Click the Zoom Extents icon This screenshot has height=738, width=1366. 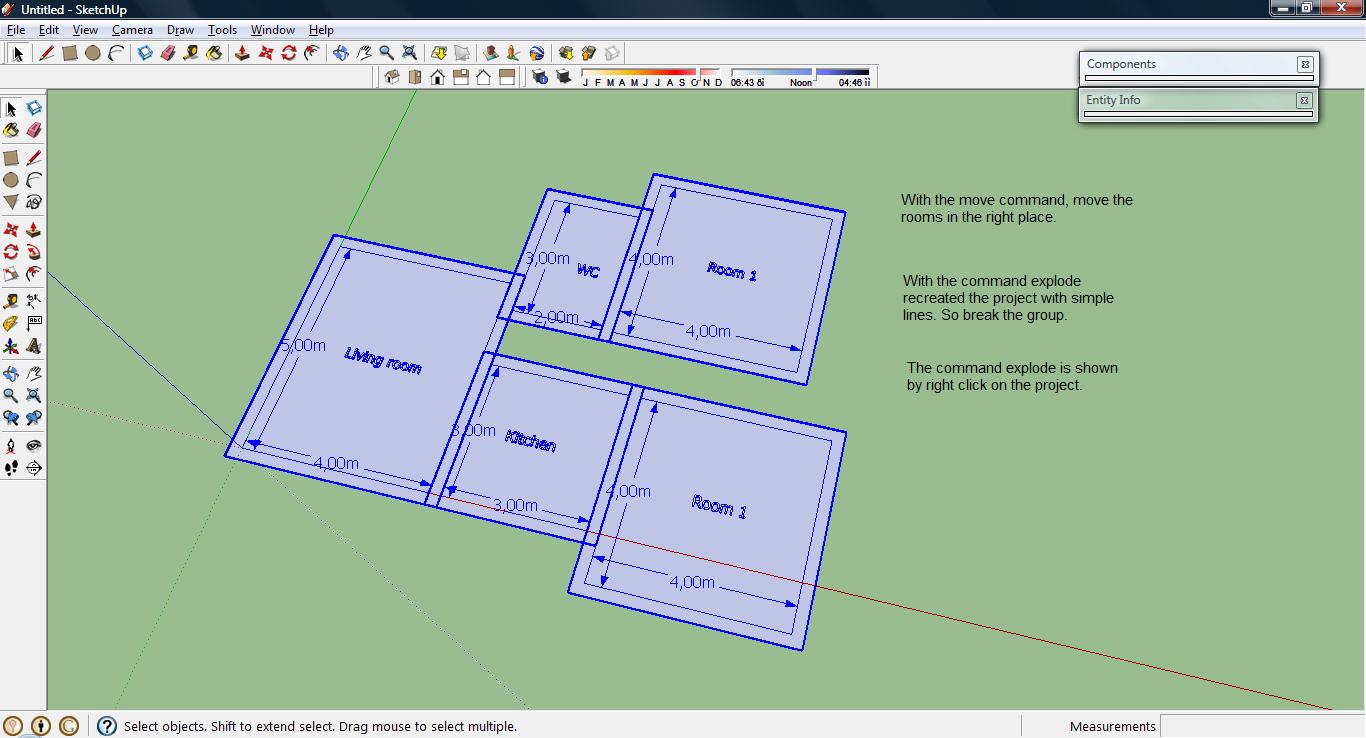pyautogui.click(x=409, y=53)
